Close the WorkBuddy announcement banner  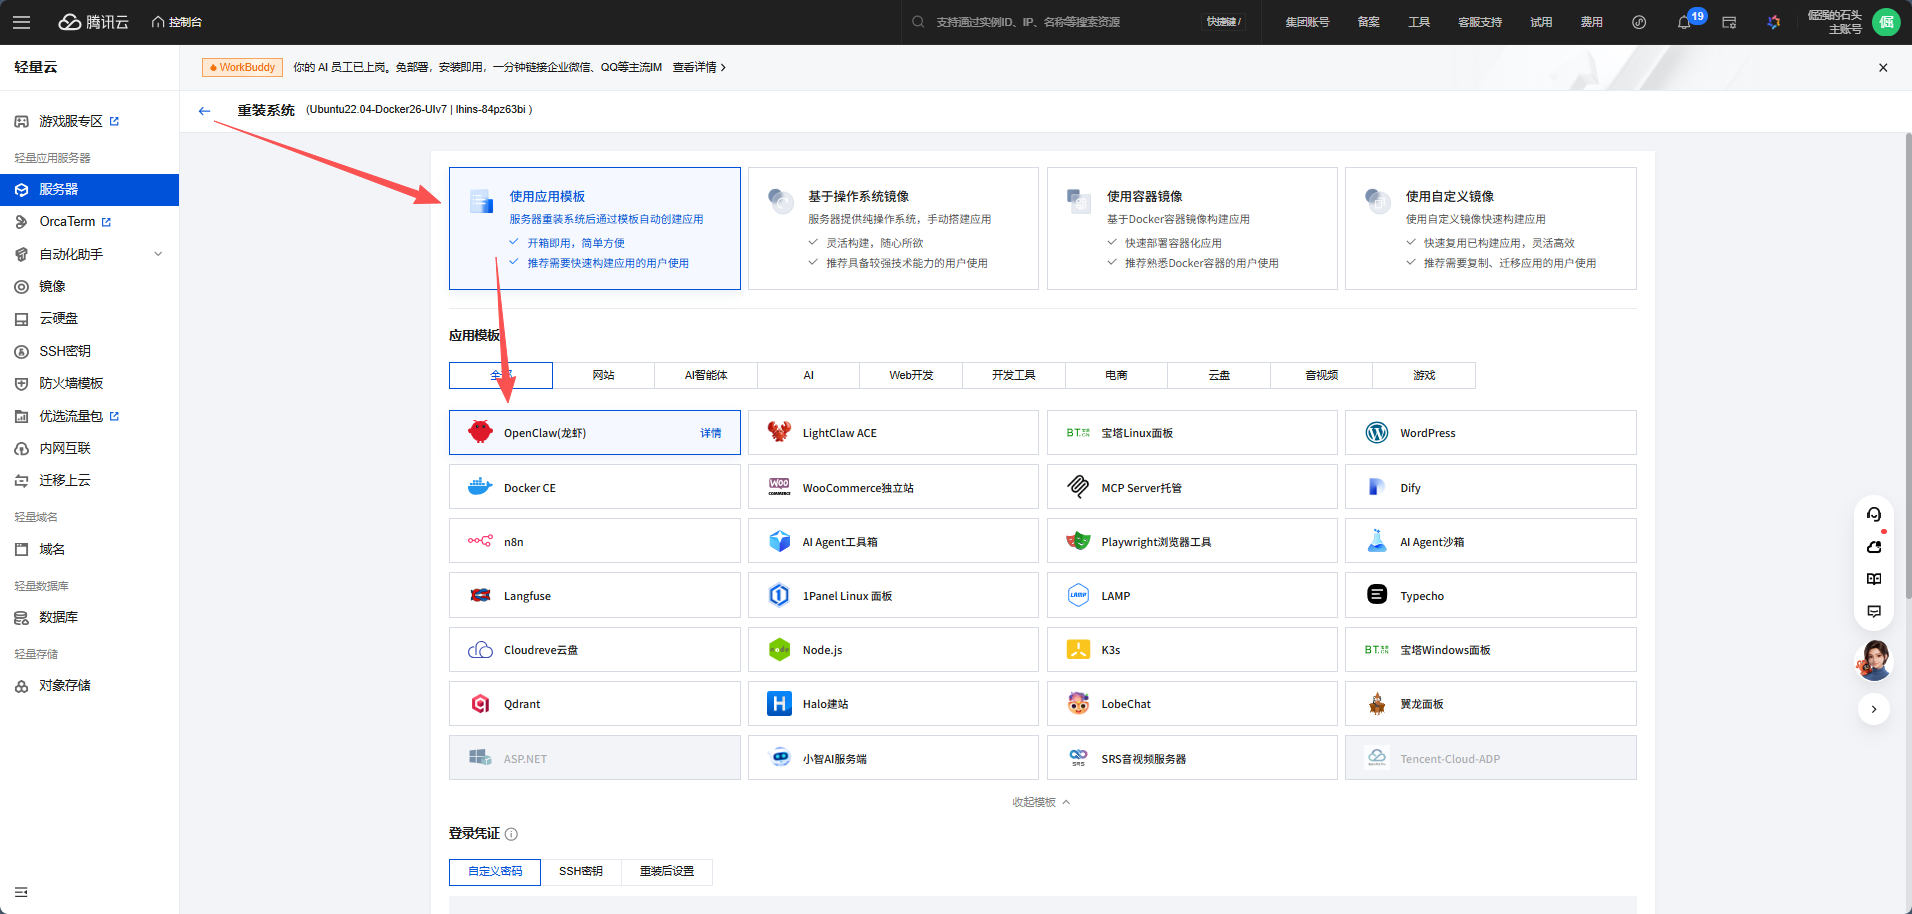point(1883,68)
